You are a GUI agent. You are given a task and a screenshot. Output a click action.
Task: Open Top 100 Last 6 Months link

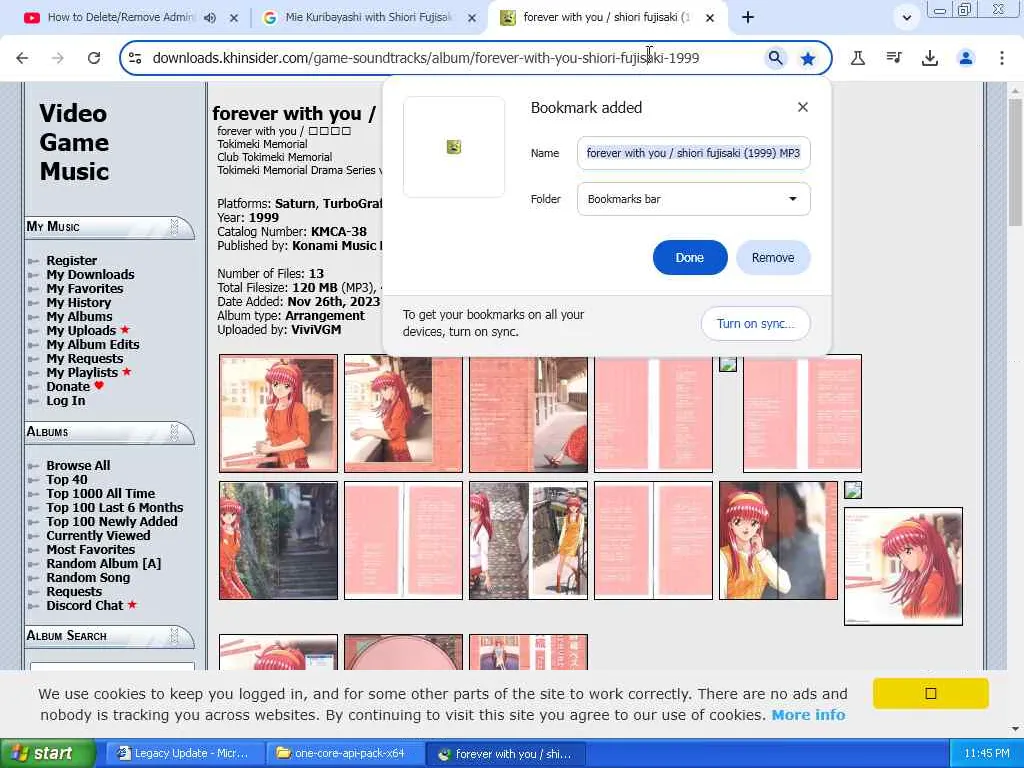(115, 507)
